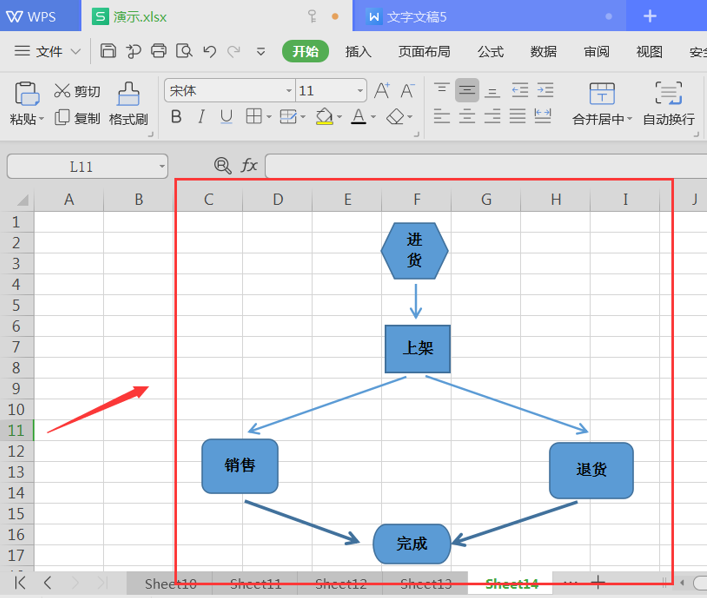Click the Undo arrow
Screen dimensions: 708x598
click(x=210, y=51)
